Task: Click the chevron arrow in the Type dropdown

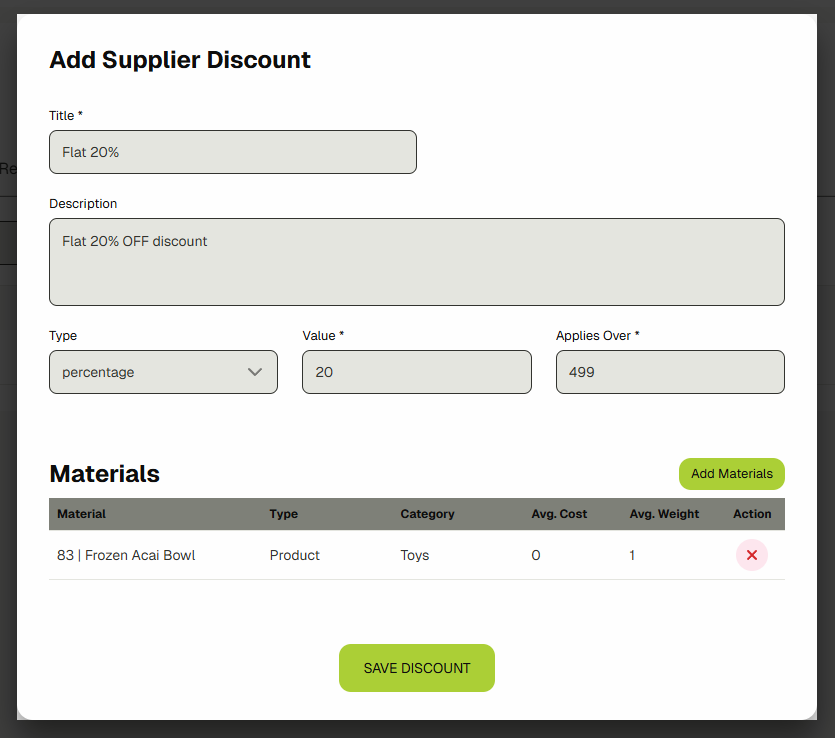Action: tap(255, 372)
